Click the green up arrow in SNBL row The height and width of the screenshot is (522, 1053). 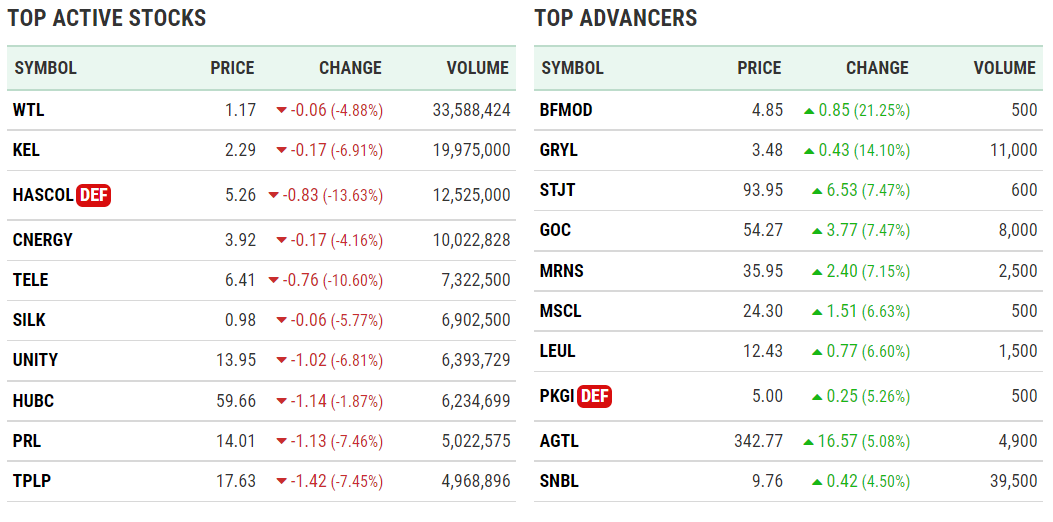click(816, 481)
